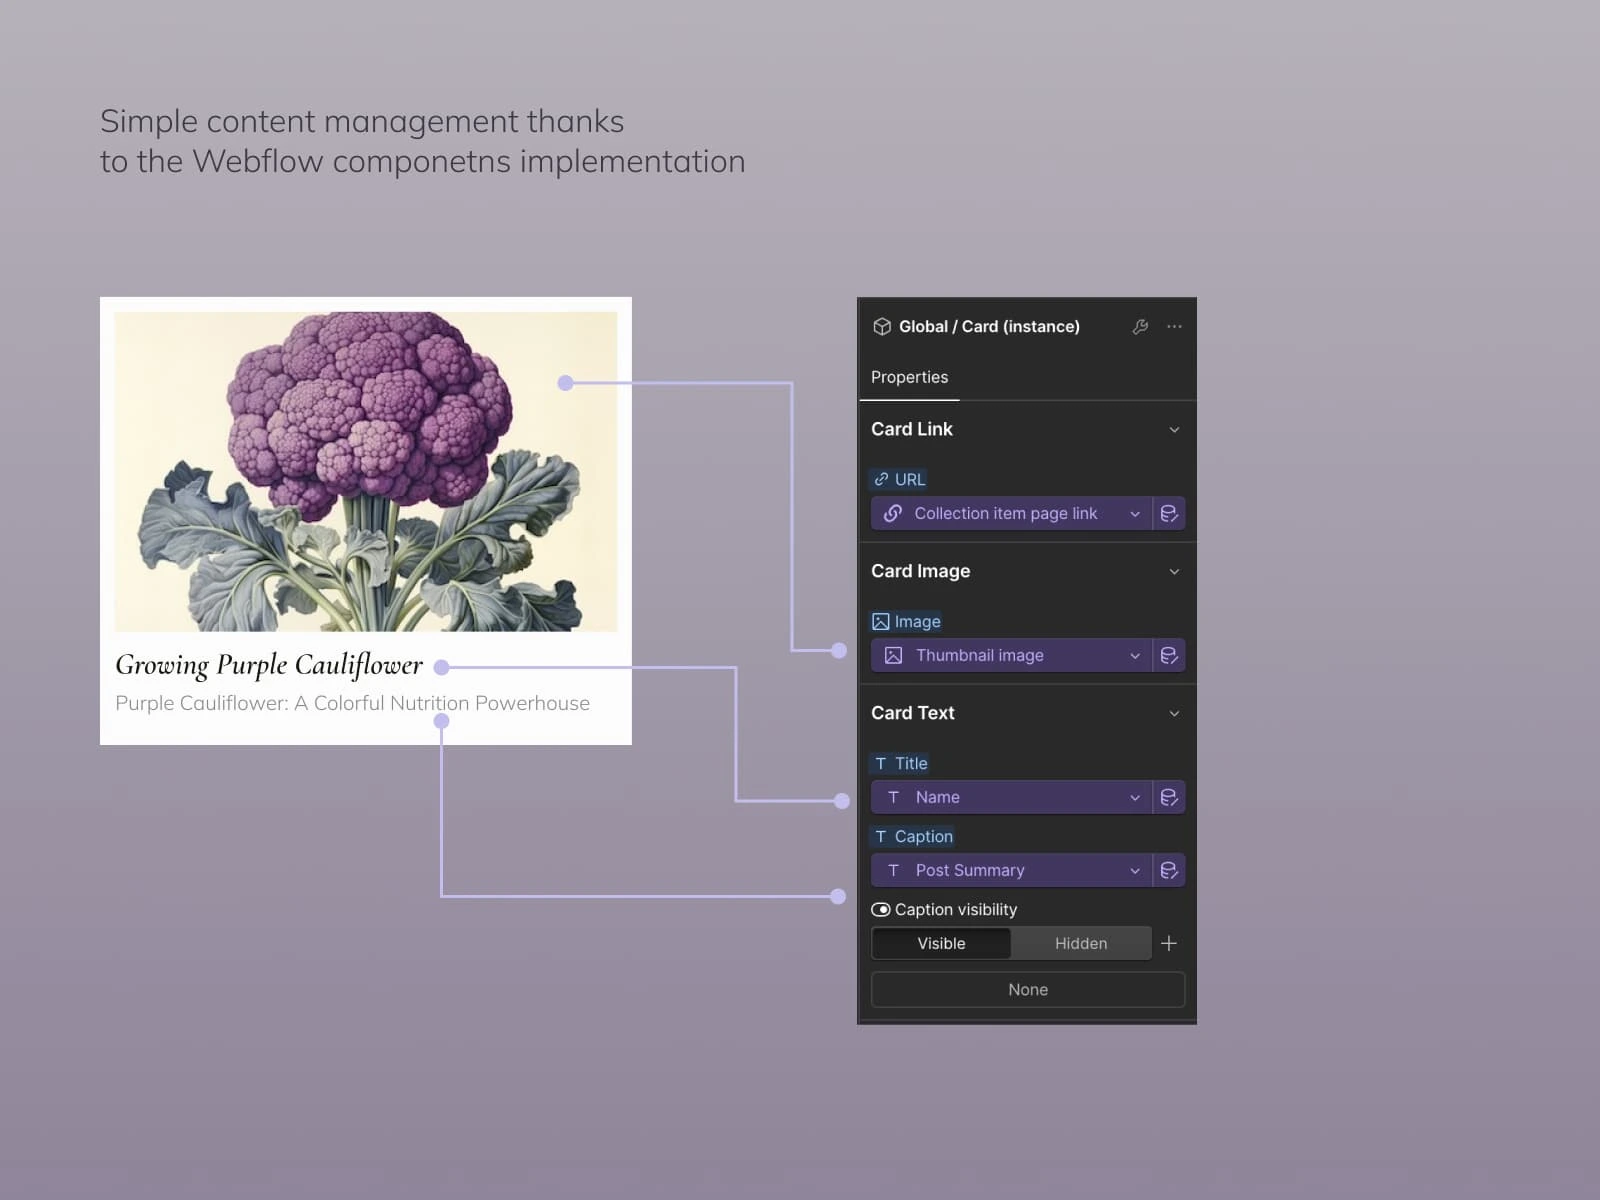This screenshot has height=1200, width=1600.
Task: Click the CMS database icon beside Collection item page link
Action: tap(1169, 513)
